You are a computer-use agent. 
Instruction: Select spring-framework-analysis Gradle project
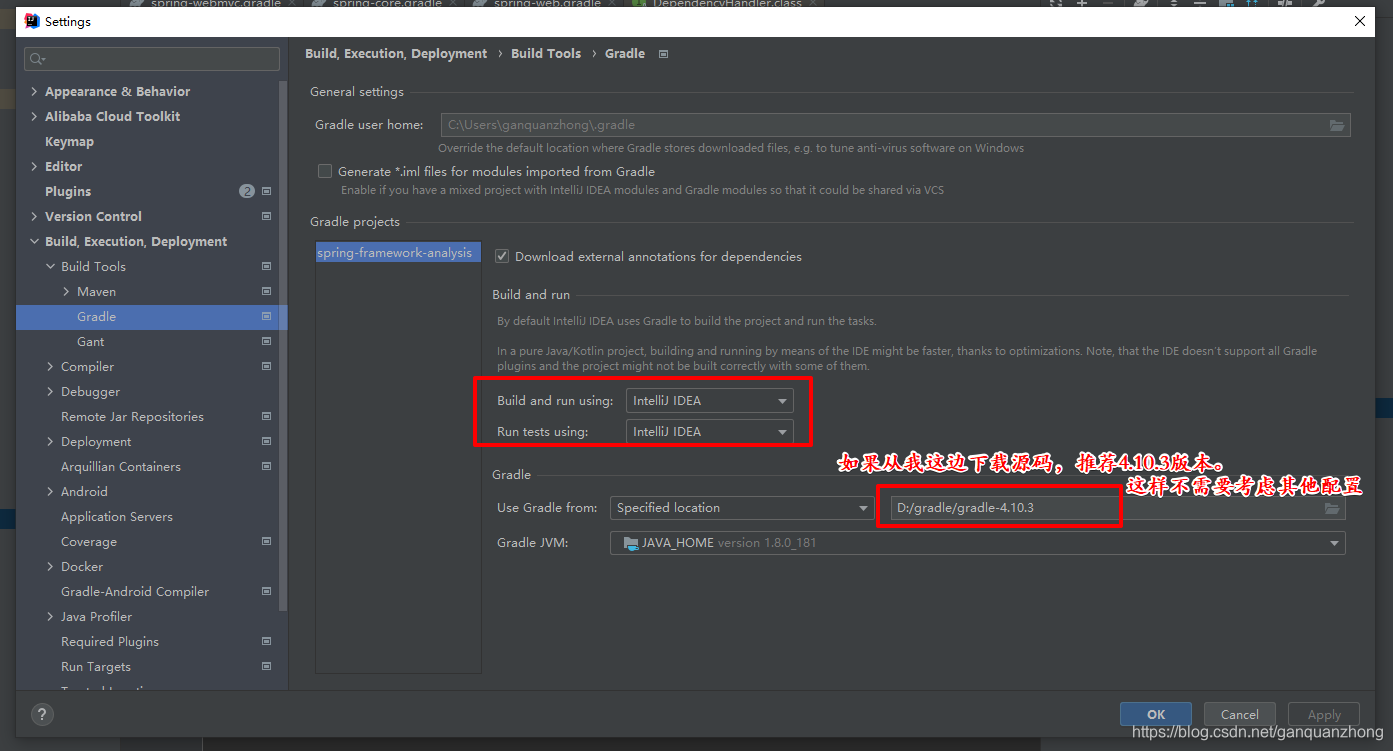click(398, 253)
